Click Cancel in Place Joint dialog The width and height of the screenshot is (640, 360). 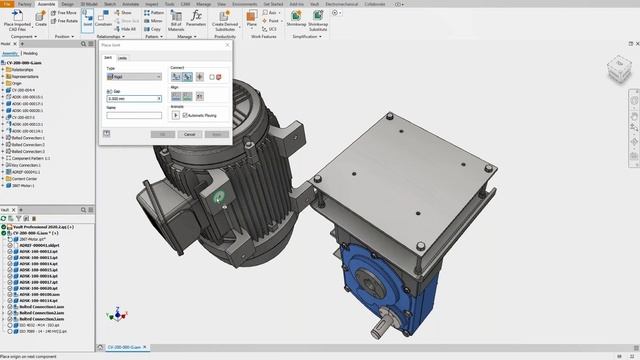click(189, 134)
